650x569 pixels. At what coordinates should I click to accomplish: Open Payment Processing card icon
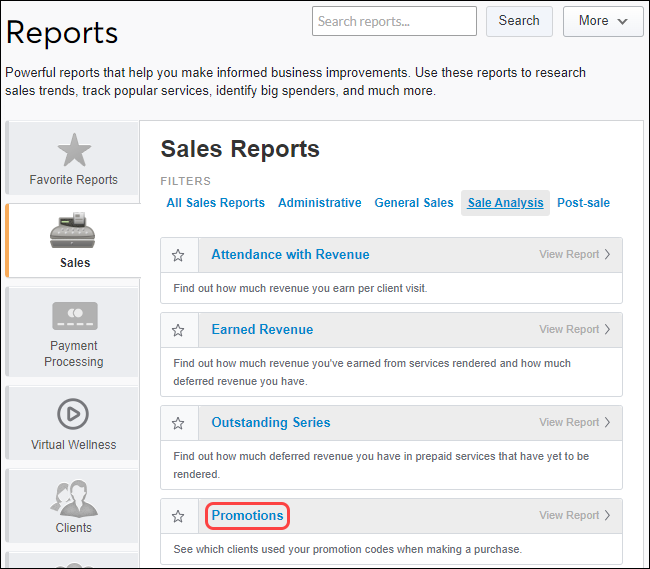[x=74, y=317]
